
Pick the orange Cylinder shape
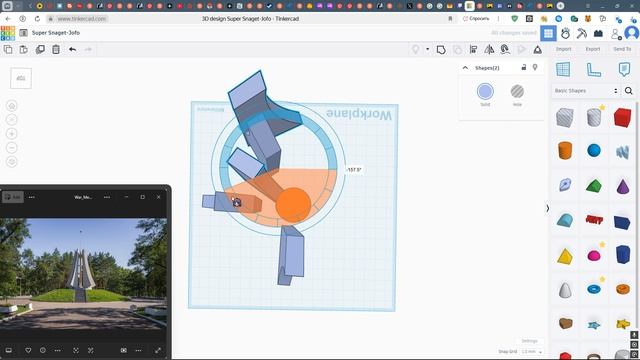[x=565, y=150]
